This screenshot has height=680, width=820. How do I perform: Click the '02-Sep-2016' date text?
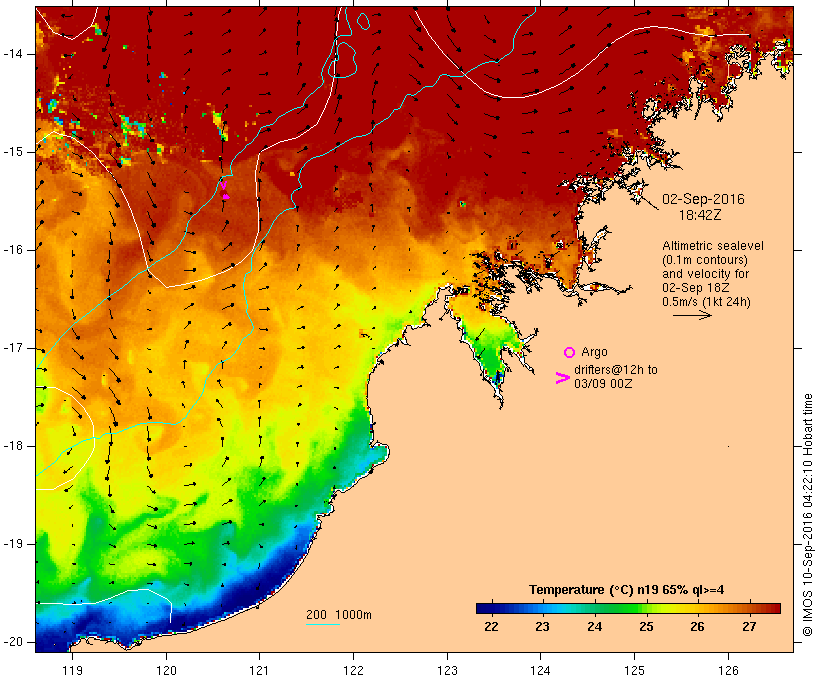(703, 199)
